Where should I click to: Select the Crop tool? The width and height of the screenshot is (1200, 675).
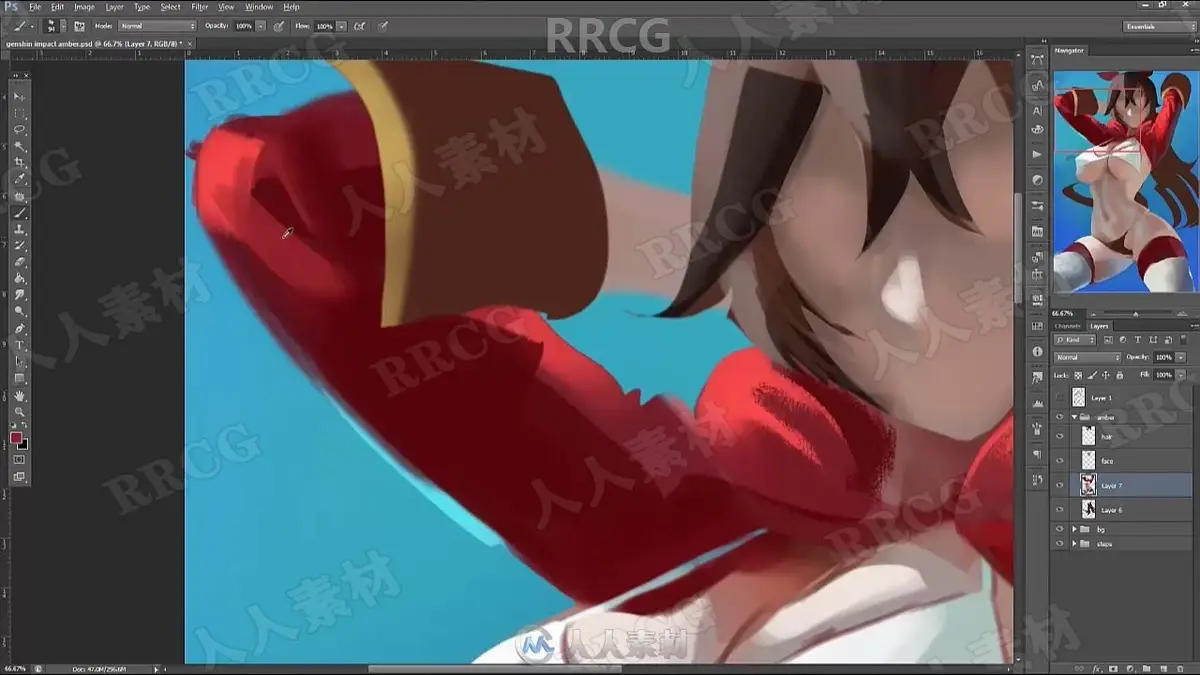(x=19, y=164)
